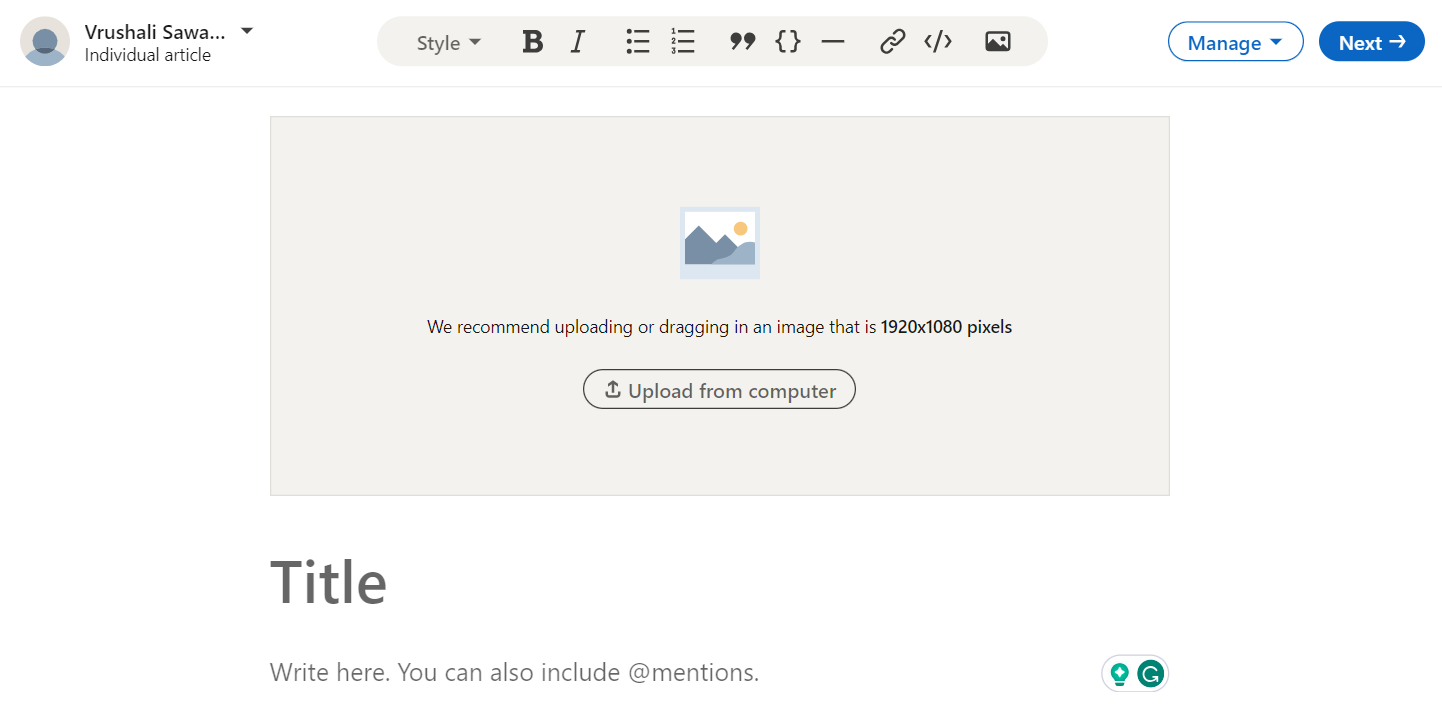This screenshot has width=1442, height=720.
Task: Insert a blockquote
Action: tap(742, 41)
